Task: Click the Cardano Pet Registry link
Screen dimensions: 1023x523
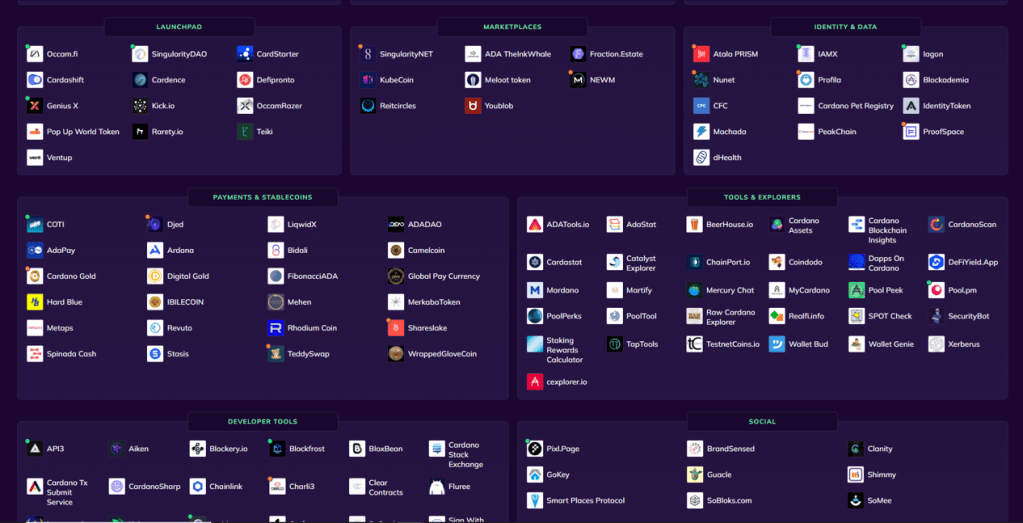Action: point(855,106)
